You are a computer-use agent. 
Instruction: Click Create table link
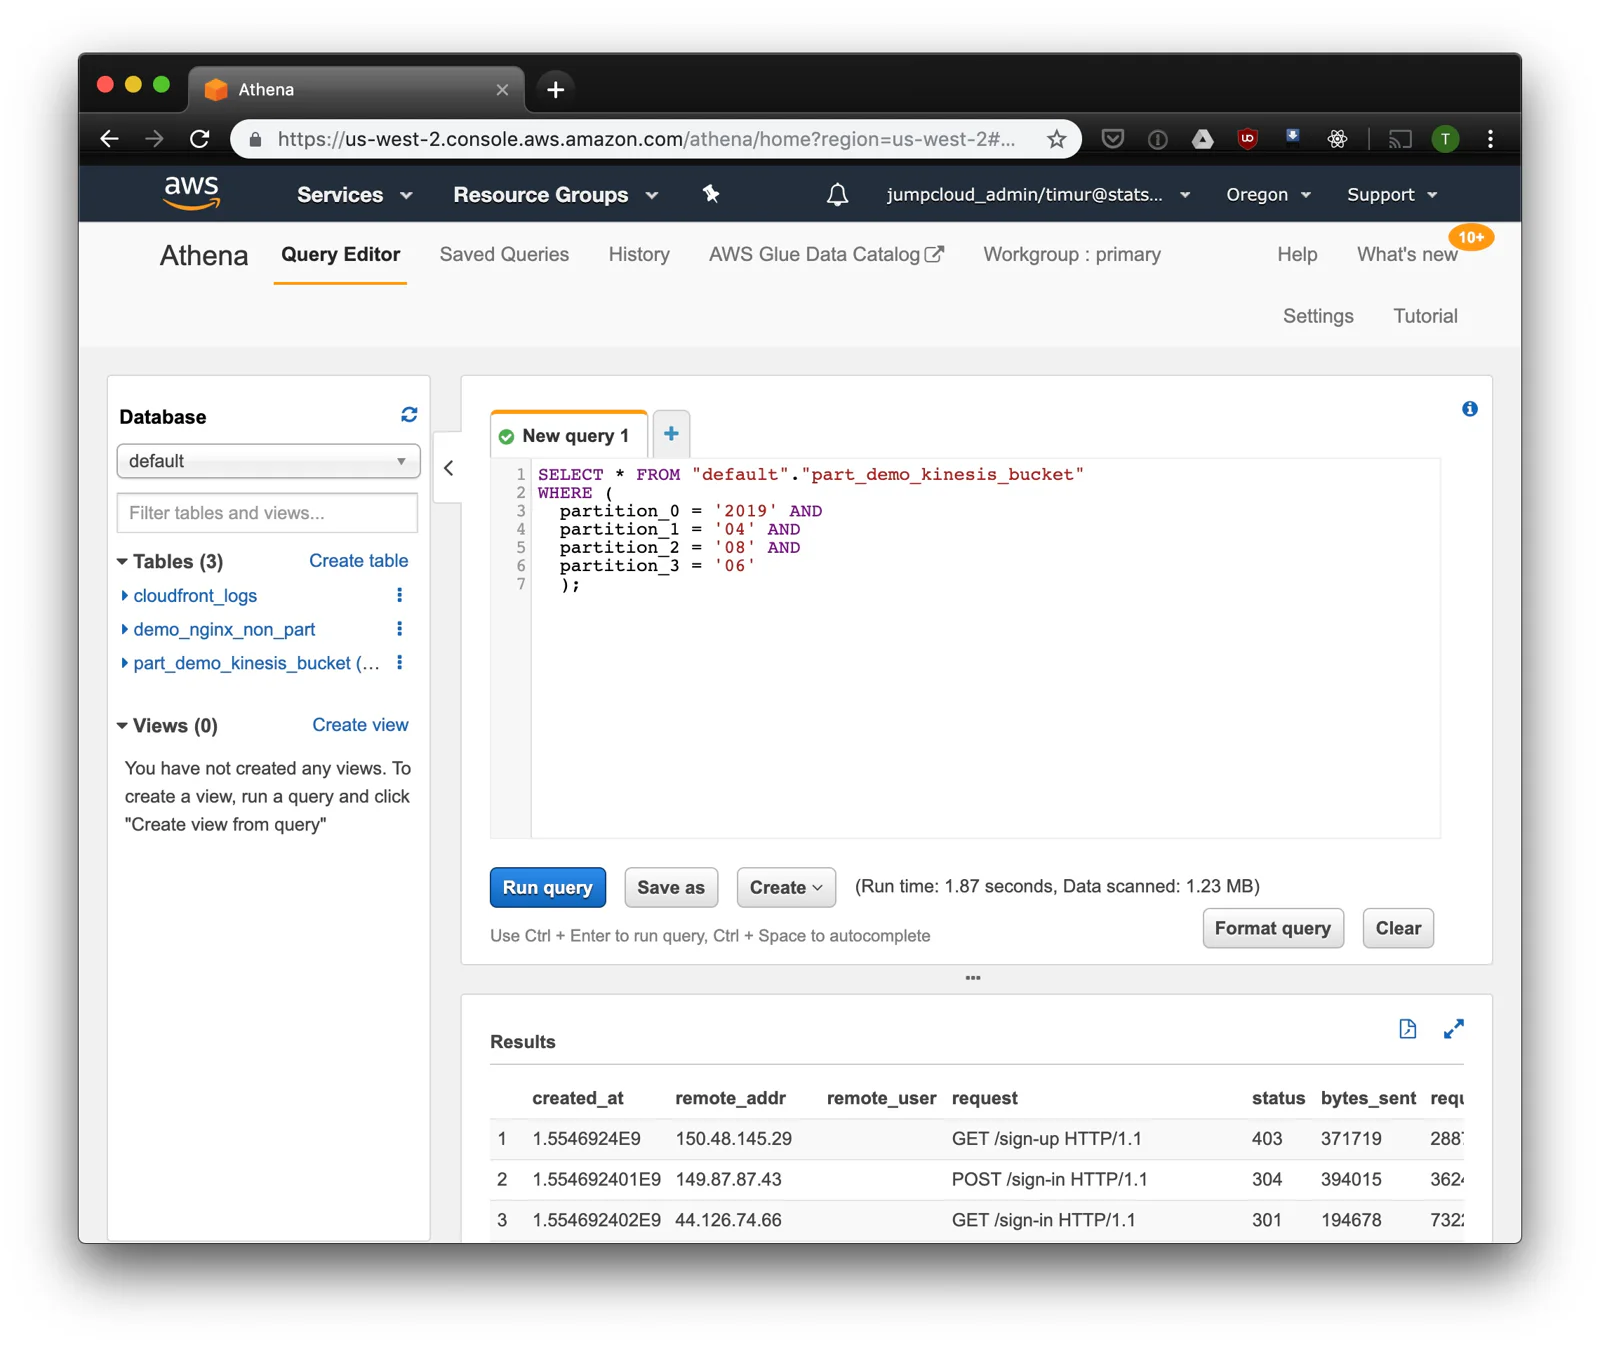pyautogui.click(x=358, y=561)
